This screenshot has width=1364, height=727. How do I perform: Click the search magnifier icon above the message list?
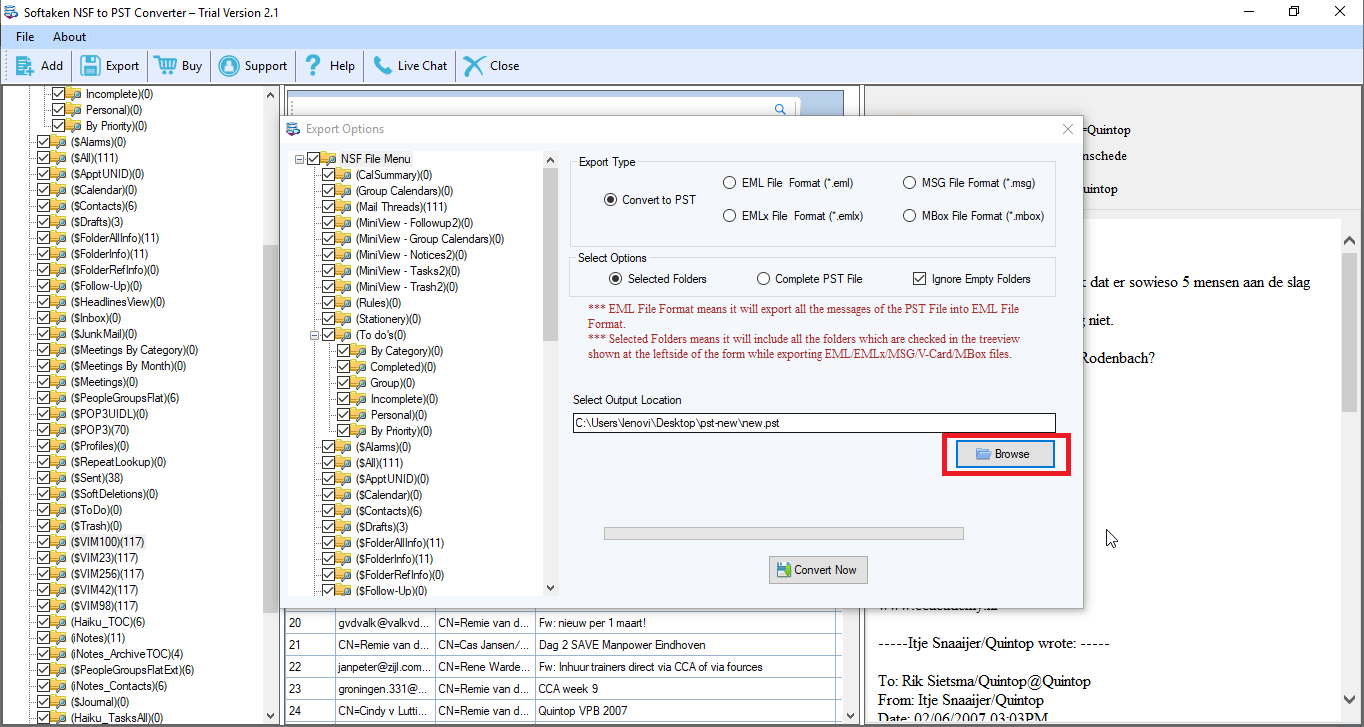[x=780, y=109]
